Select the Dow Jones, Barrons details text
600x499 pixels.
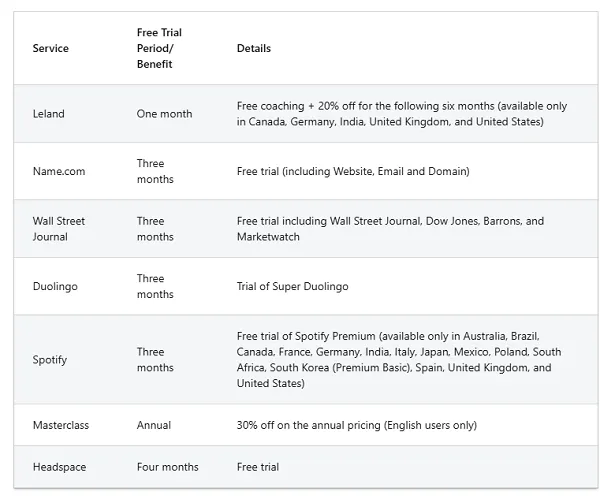(390, 229)
